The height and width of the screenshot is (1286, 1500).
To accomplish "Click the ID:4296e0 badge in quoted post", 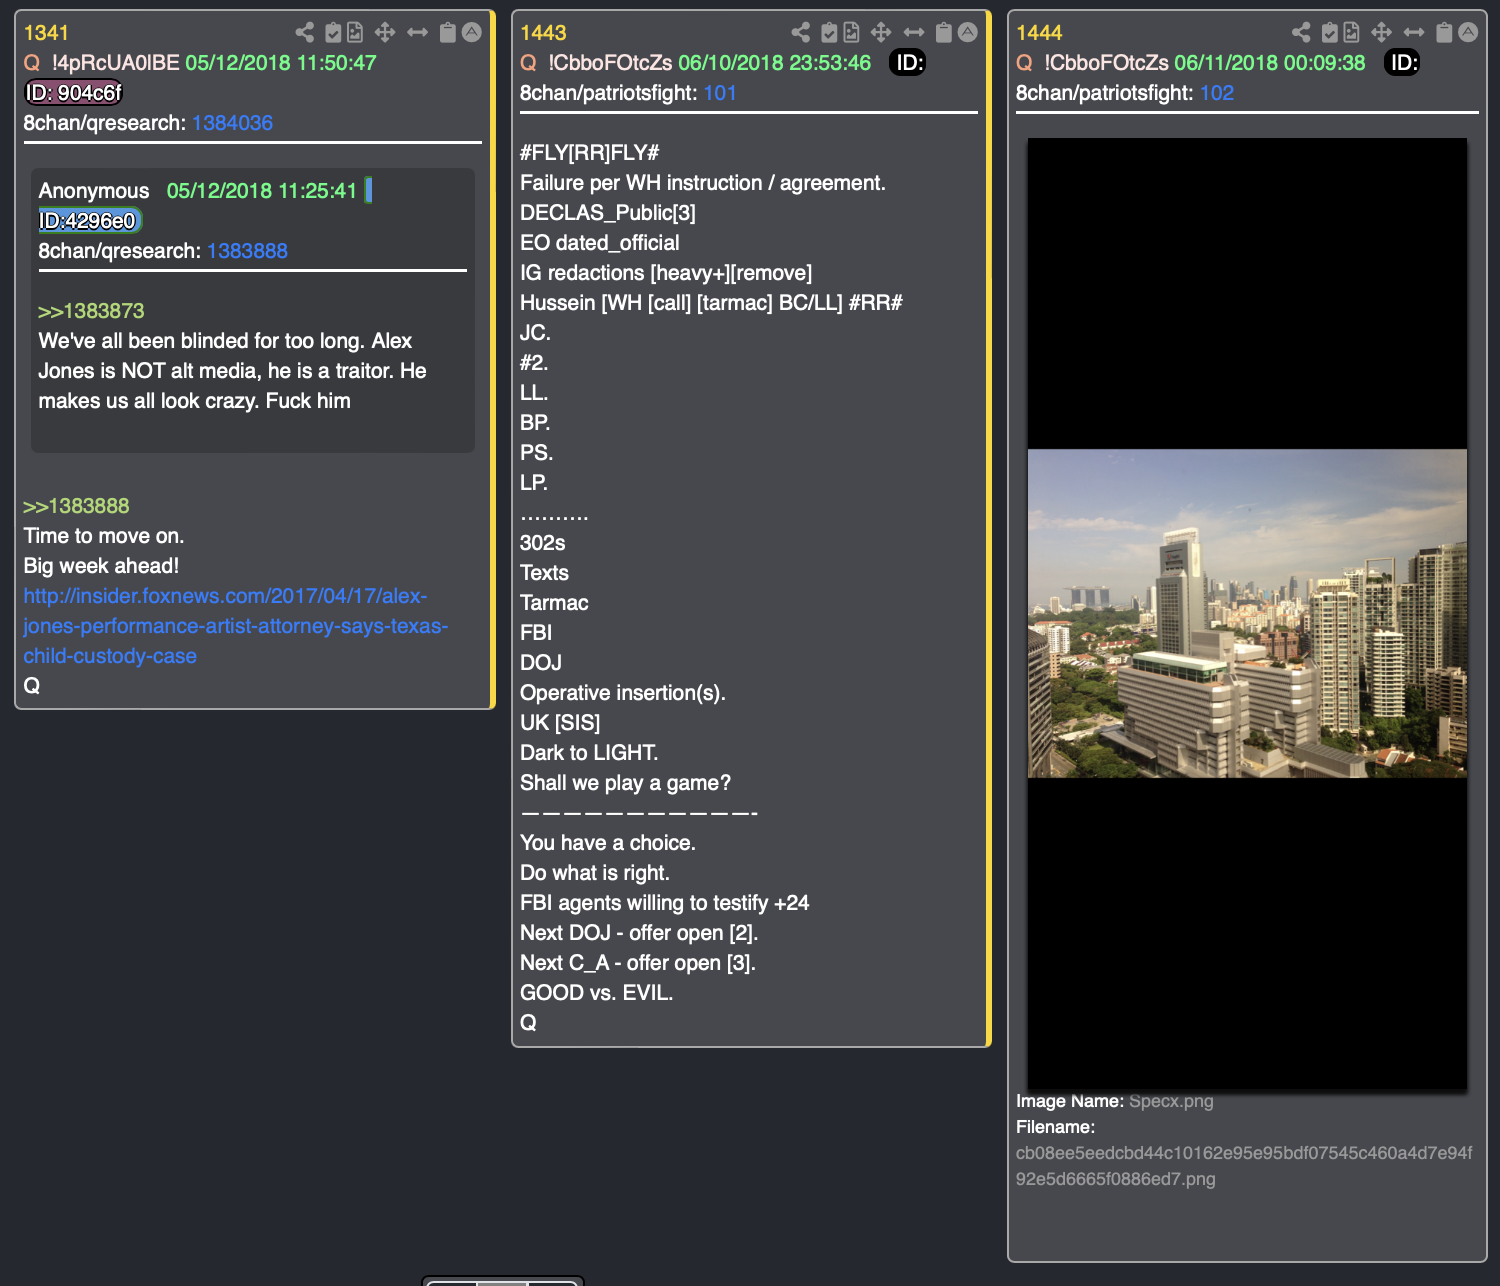I will [x=90, y=221].
